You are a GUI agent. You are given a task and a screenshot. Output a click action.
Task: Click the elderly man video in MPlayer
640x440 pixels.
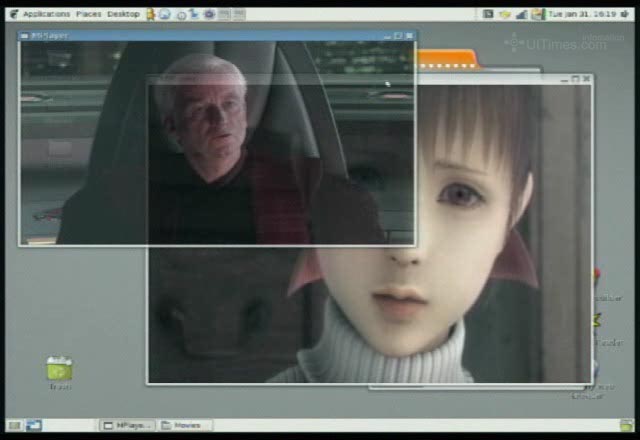(218, 142)
